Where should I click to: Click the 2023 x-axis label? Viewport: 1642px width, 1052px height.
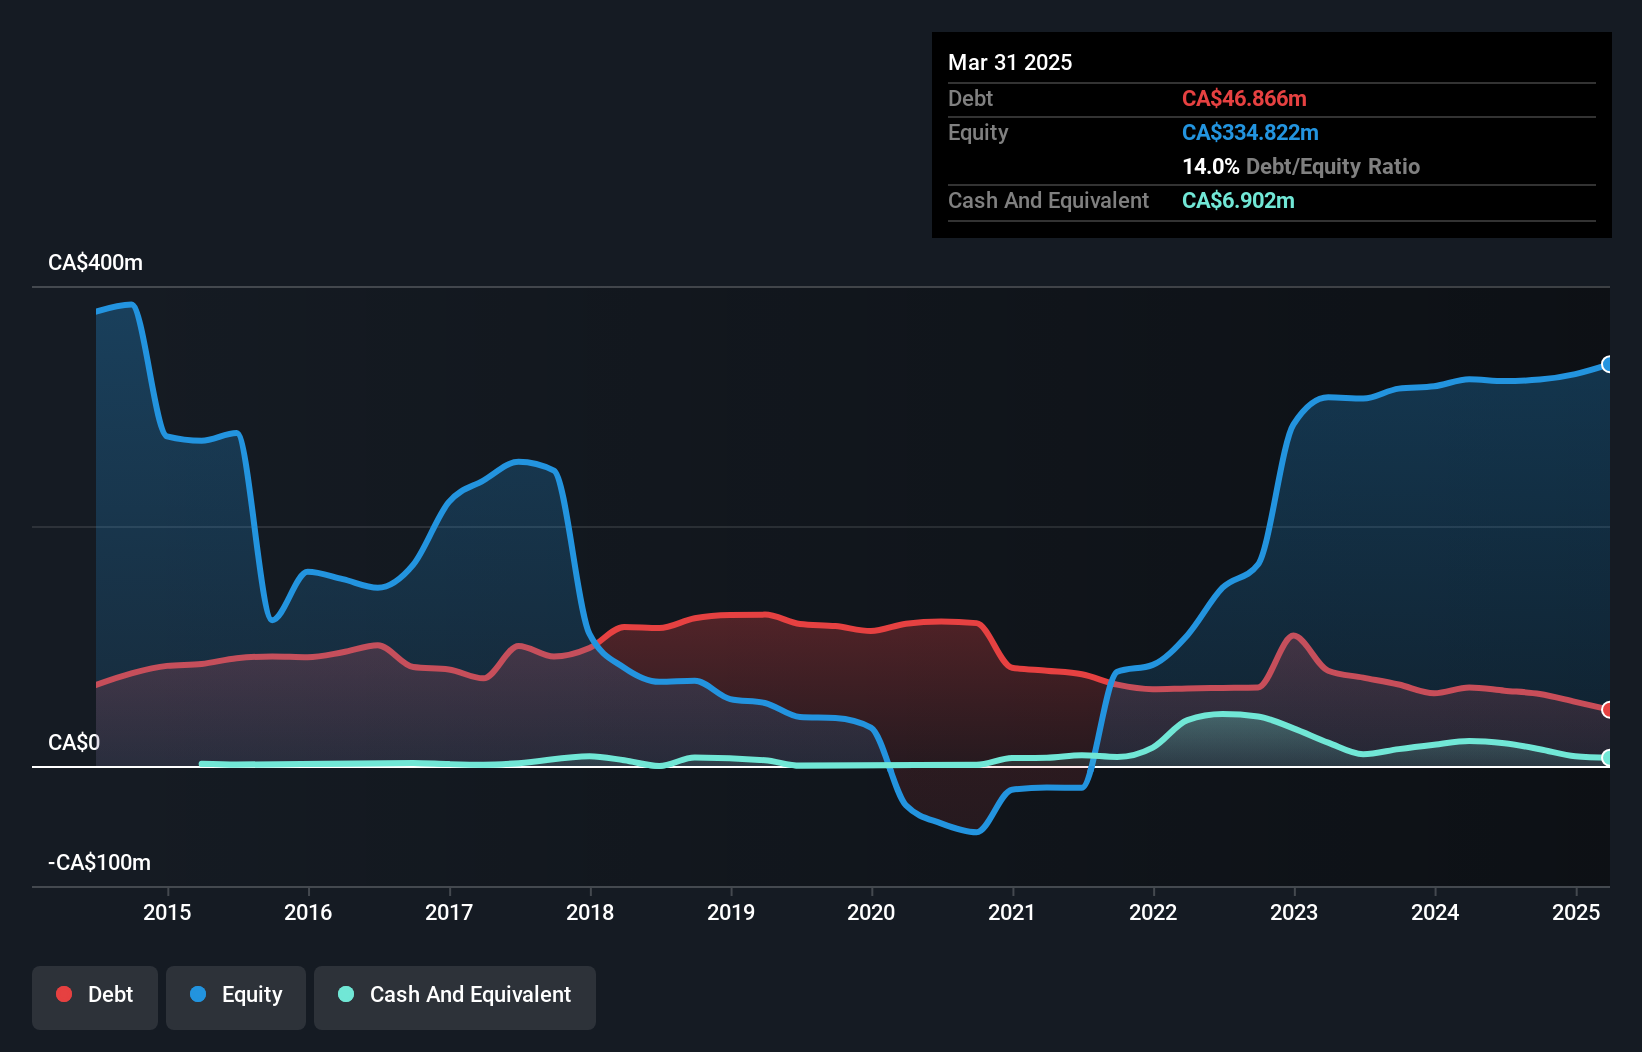1294,912
